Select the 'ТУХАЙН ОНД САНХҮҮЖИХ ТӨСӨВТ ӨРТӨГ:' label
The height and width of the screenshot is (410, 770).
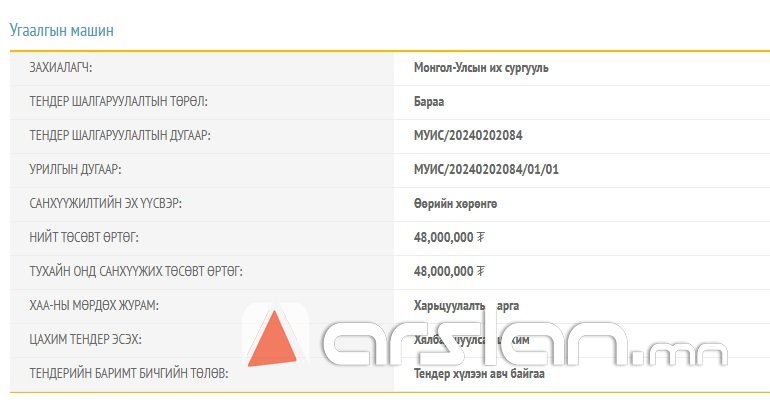point(136,271)
